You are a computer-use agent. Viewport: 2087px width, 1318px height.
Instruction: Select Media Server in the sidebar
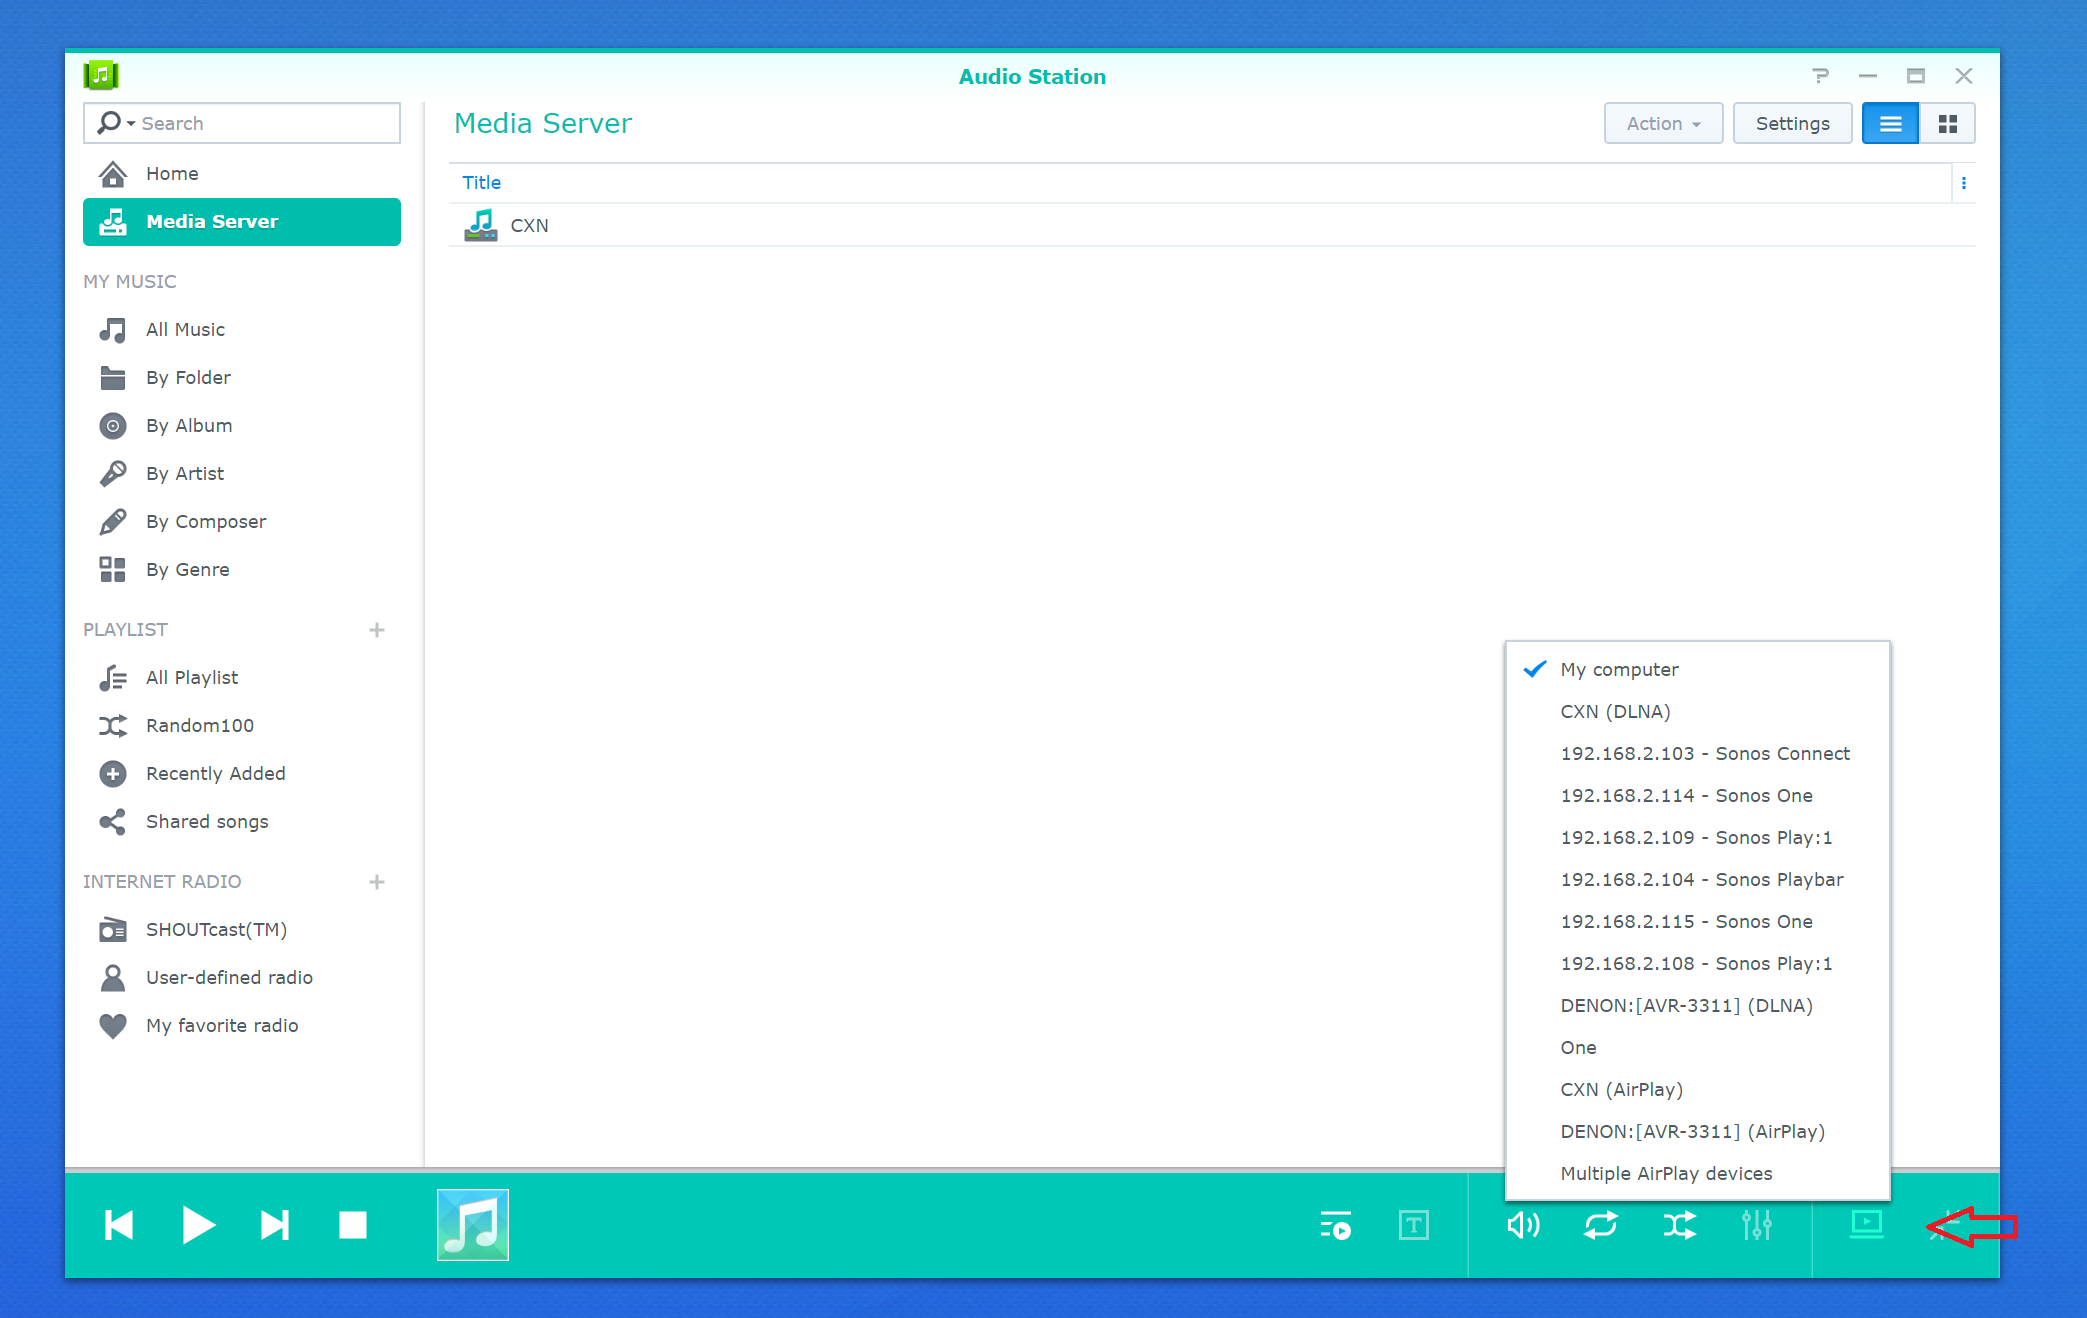point(242,222)
